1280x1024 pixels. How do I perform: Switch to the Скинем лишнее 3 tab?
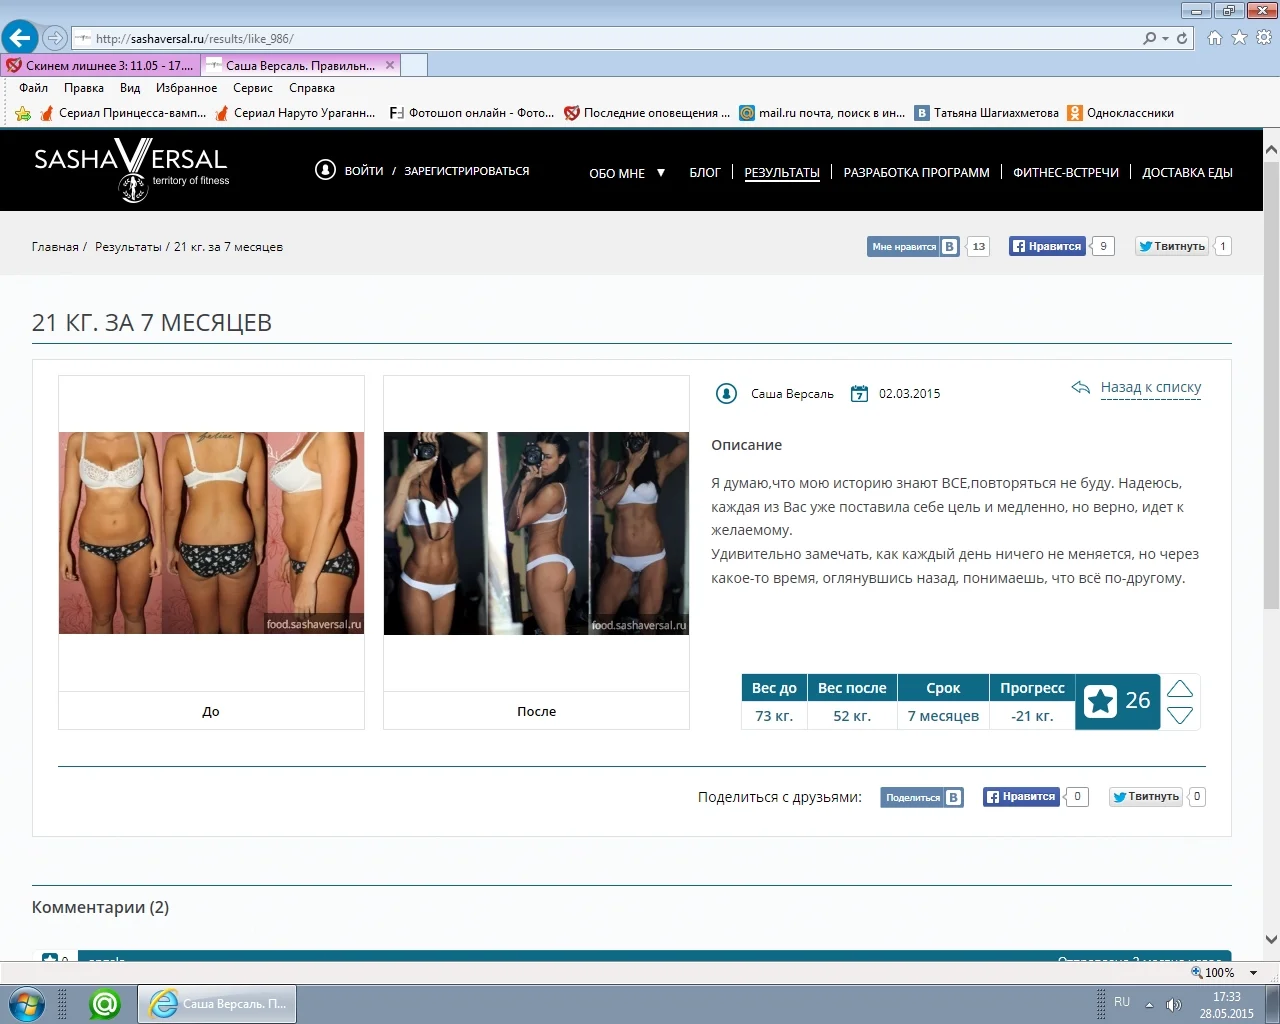click(100, 65)
